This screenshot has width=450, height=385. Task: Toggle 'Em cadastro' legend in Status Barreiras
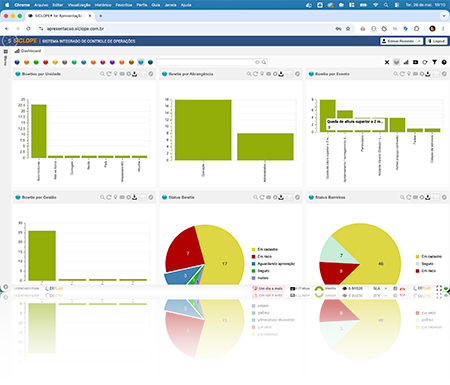429,257
